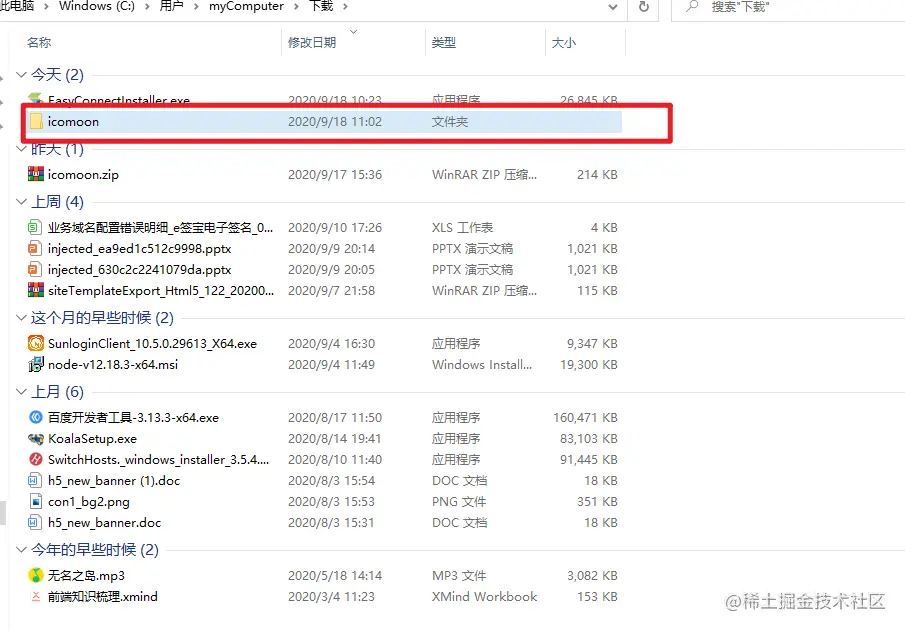This screenshot has height=631, width=905.
Task: Click the 无名之岛.mp3 music icon
Action: [x=36, y=575]
